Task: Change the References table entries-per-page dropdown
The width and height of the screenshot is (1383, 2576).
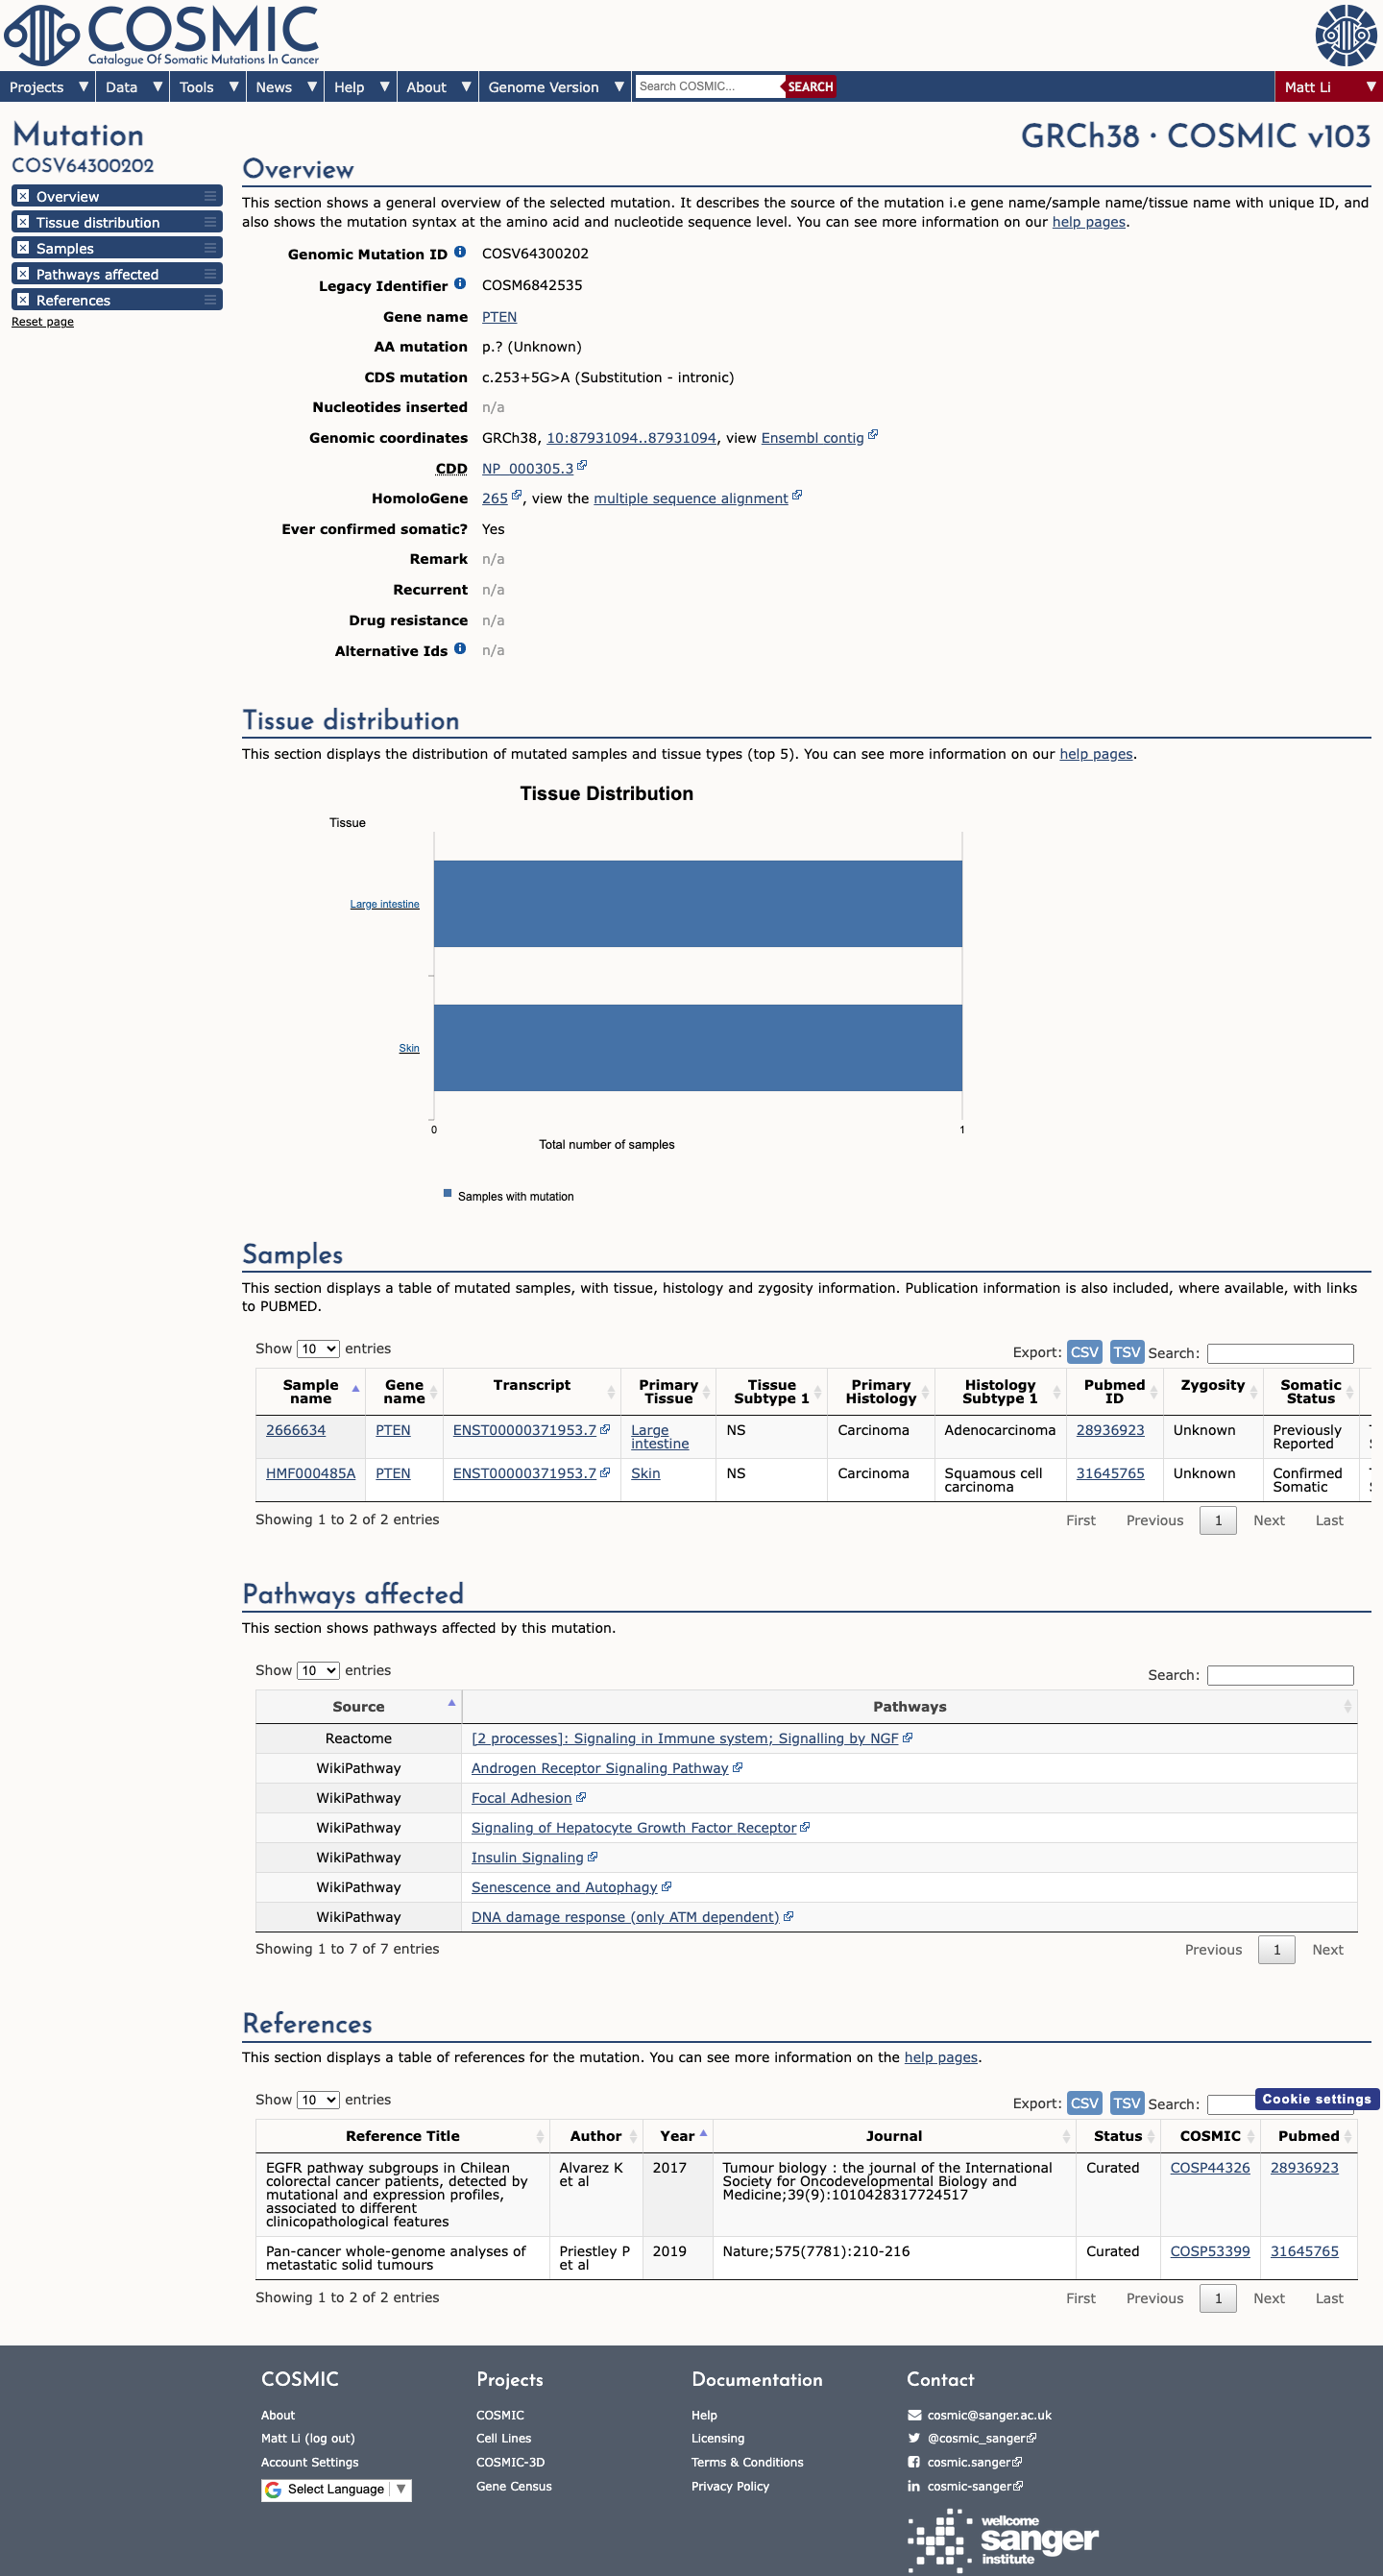Action: tap(318, 2100)
